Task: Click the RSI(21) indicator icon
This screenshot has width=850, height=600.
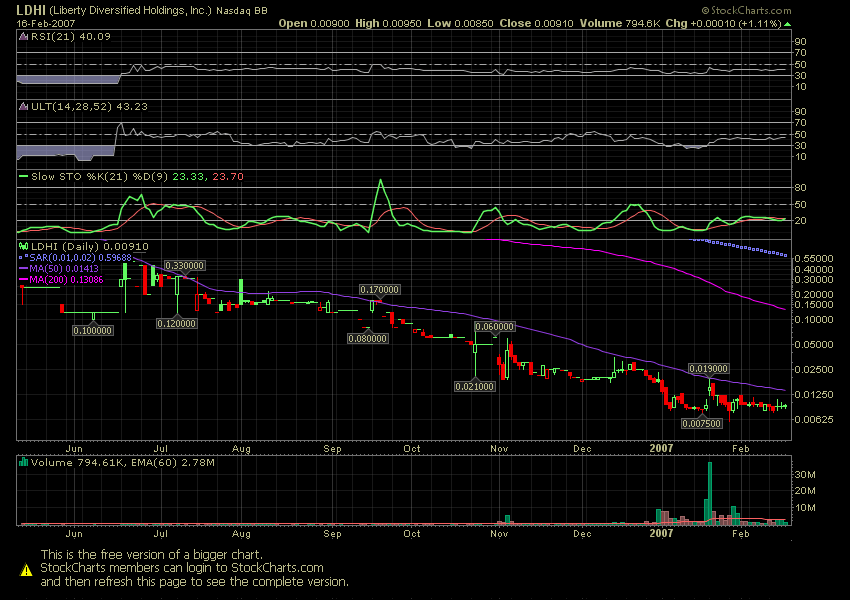Action: click(23, 37)
